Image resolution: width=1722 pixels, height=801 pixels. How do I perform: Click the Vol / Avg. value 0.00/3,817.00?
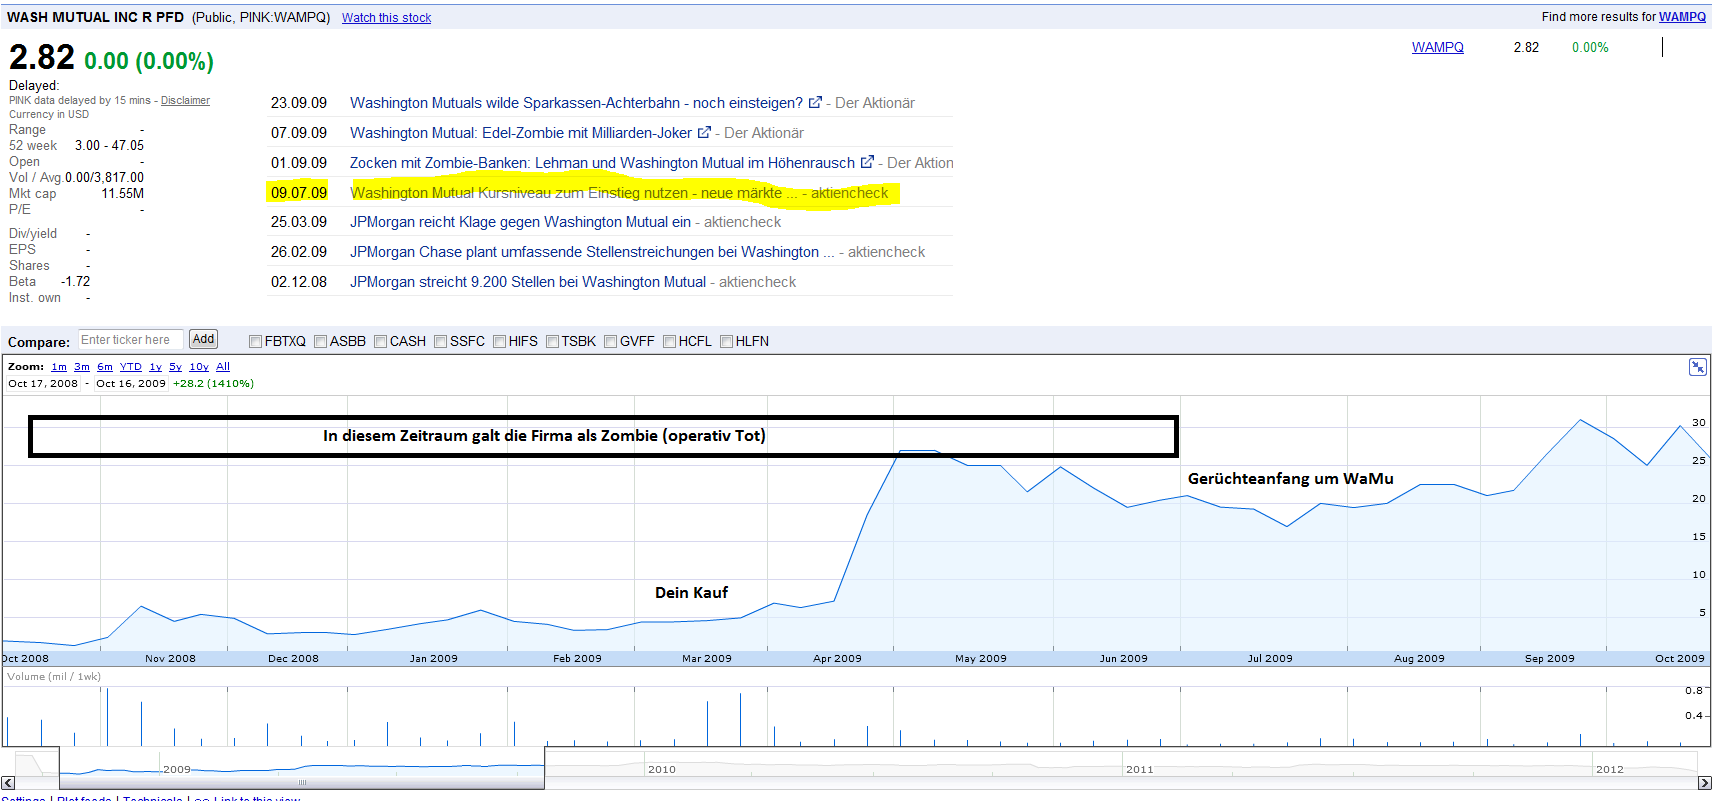tap(104, 178)
